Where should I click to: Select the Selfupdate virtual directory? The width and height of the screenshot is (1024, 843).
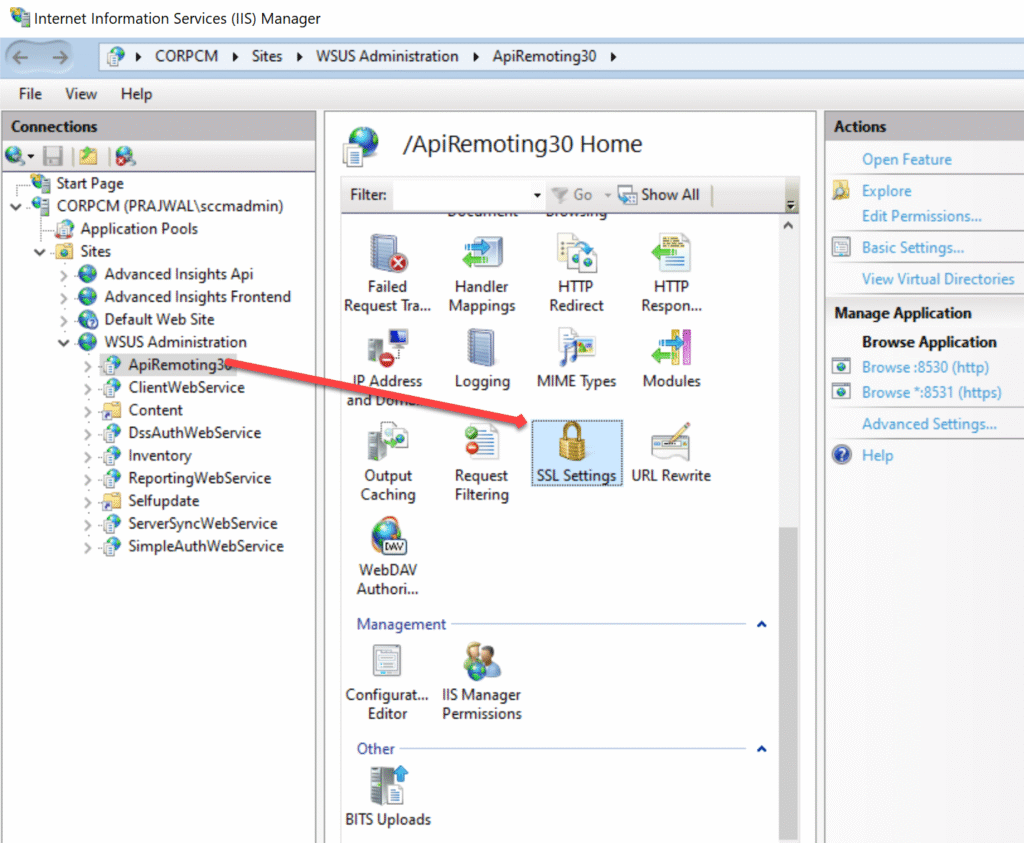(x=164, y=501)
